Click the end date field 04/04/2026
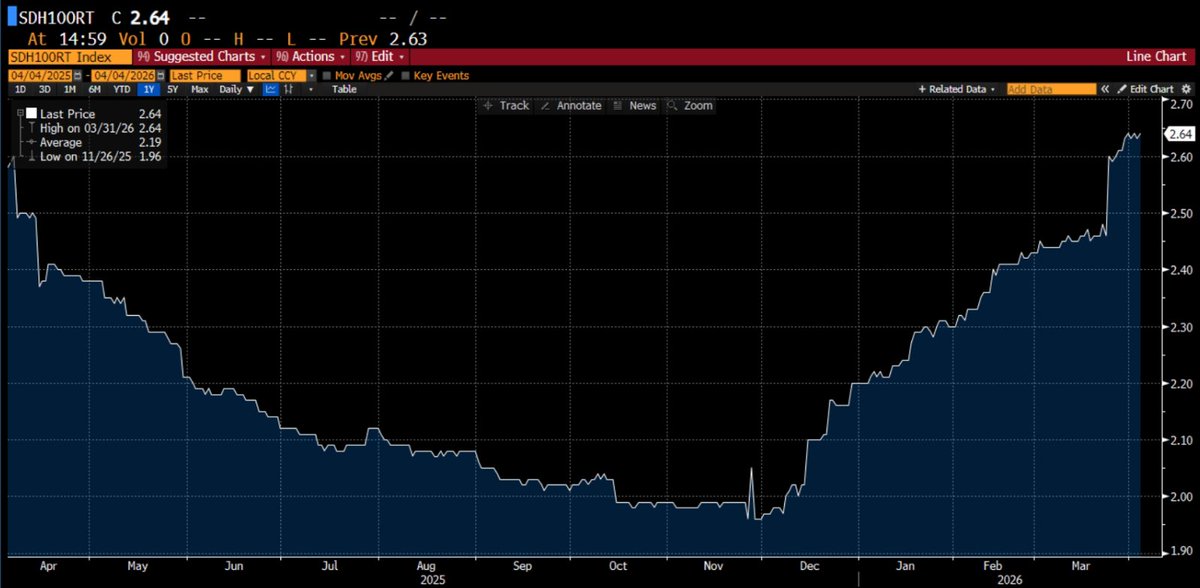 pos(123,76)
